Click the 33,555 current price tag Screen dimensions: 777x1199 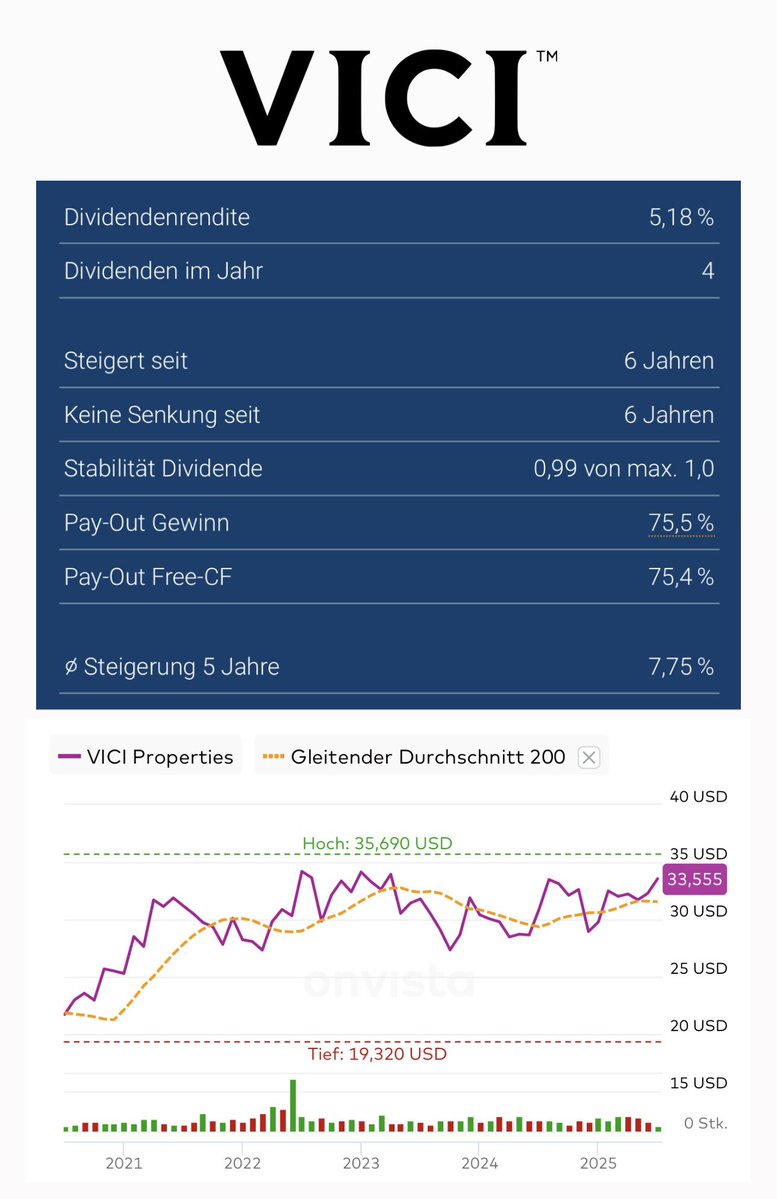(694, 879)
